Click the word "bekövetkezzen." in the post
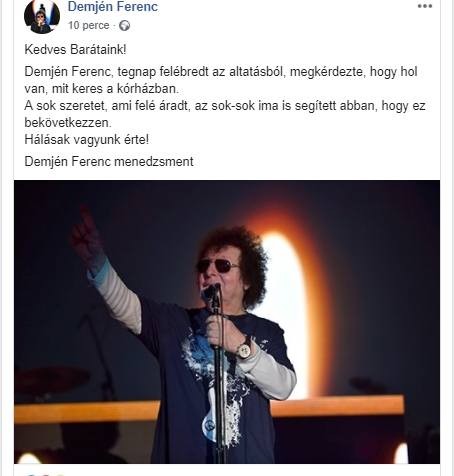This screenshot has width=454, height=476. pyautogui.click(x=68, y=122)
